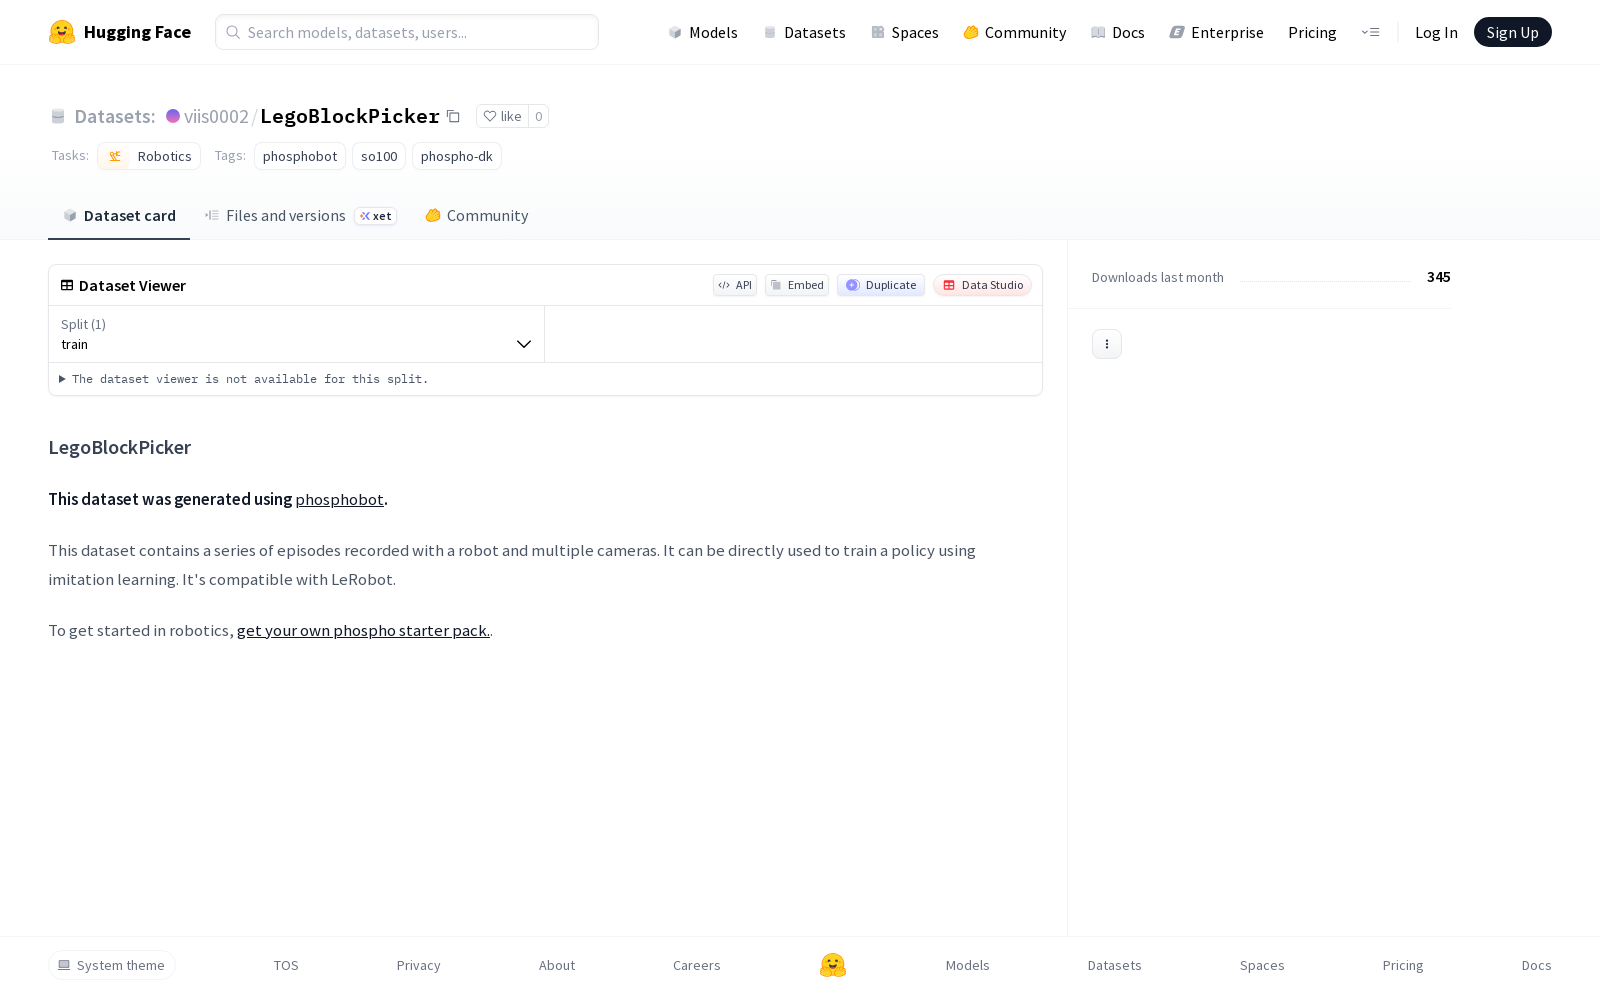This screenshot has height=1000, width=1600.
Task: Click the heart like button
Action: (x=502, y=116)
